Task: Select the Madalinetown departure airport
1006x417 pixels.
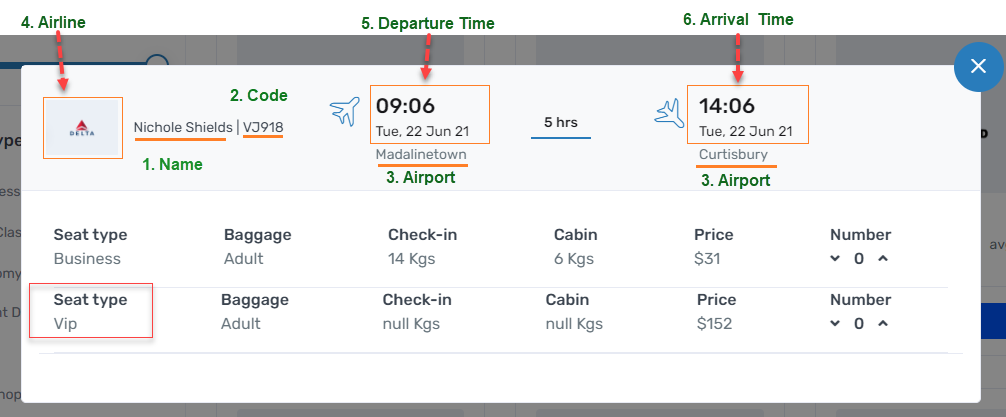Action: click(x=421, y=155)
